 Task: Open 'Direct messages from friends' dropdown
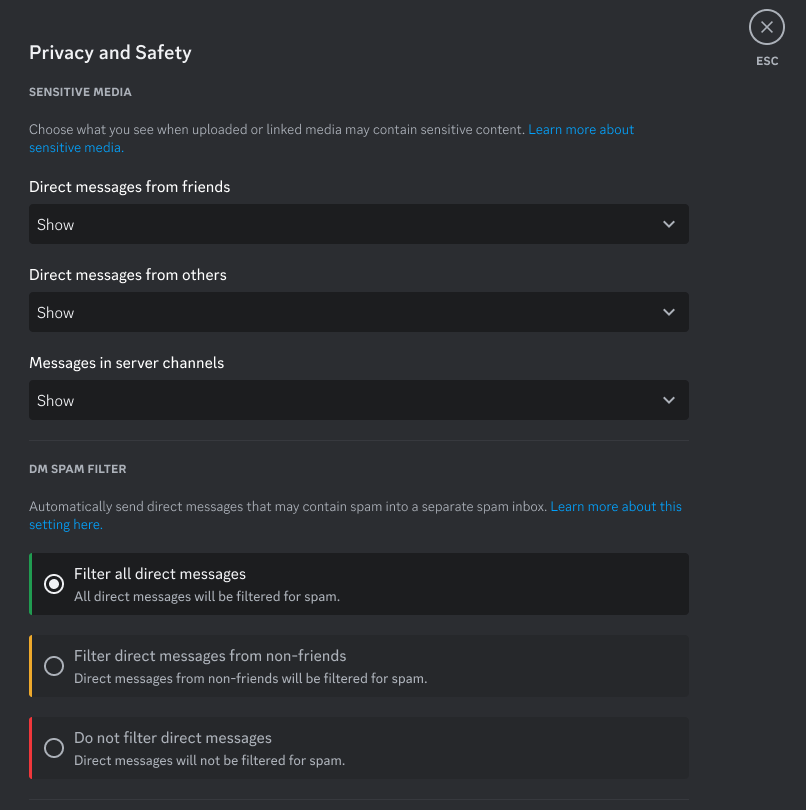coord(358,225)
